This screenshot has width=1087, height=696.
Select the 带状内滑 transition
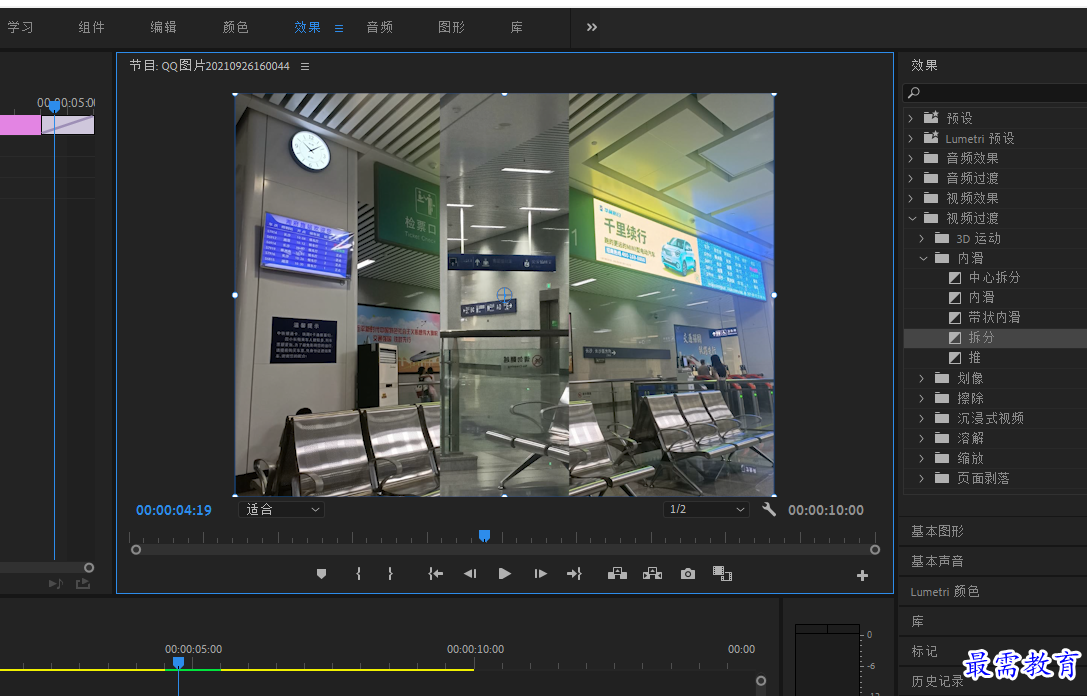995,317
